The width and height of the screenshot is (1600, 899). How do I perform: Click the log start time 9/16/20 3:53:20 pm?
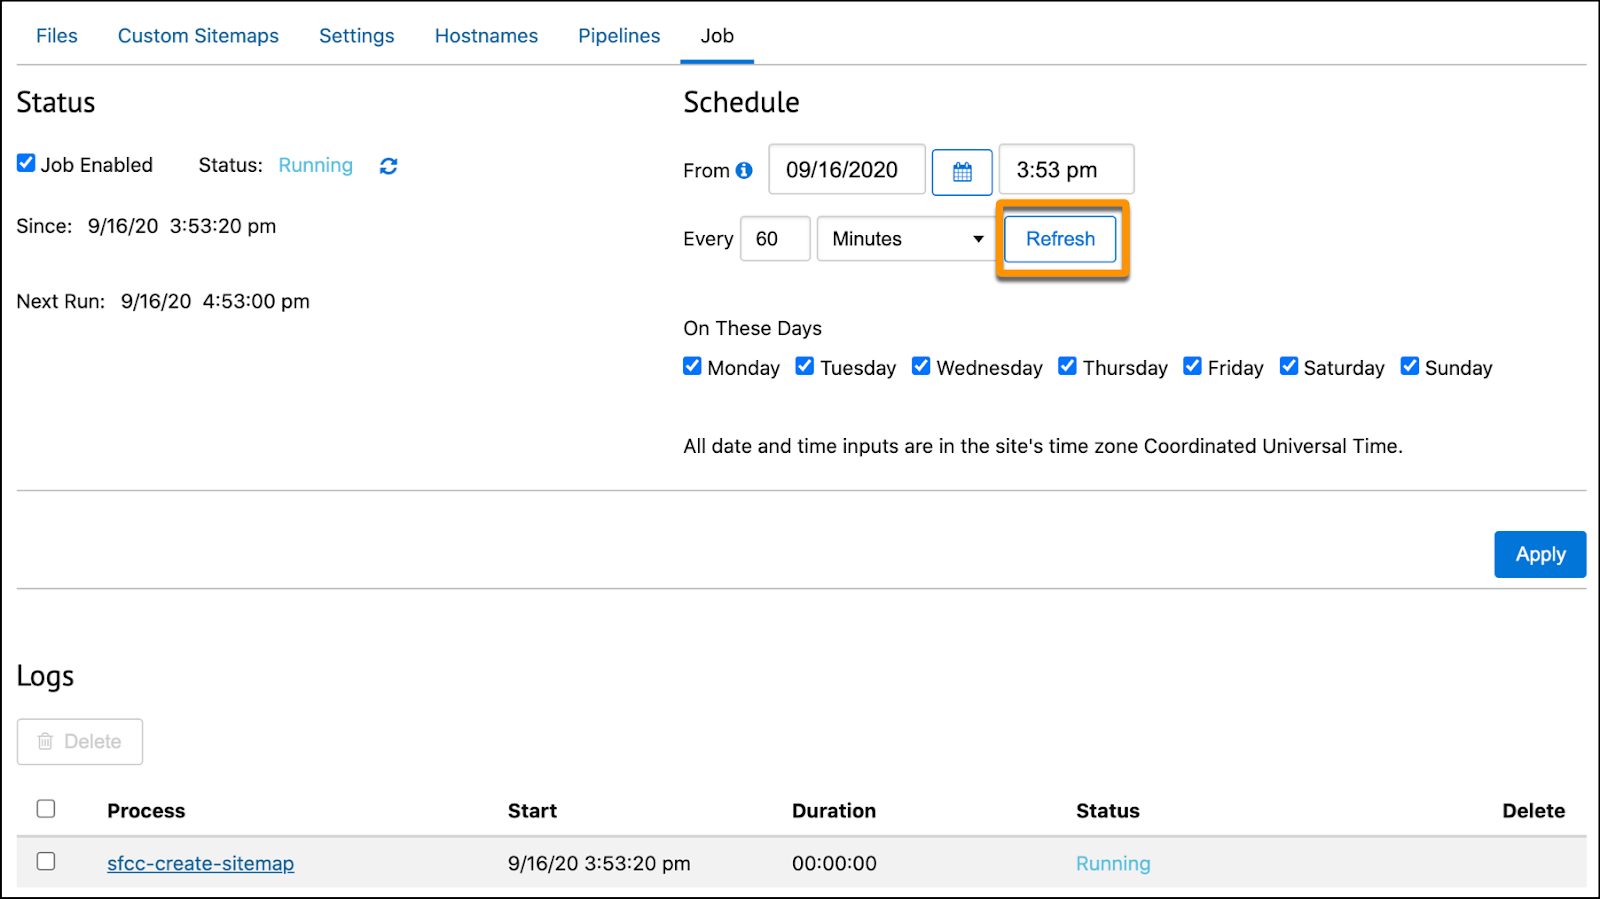599,863
